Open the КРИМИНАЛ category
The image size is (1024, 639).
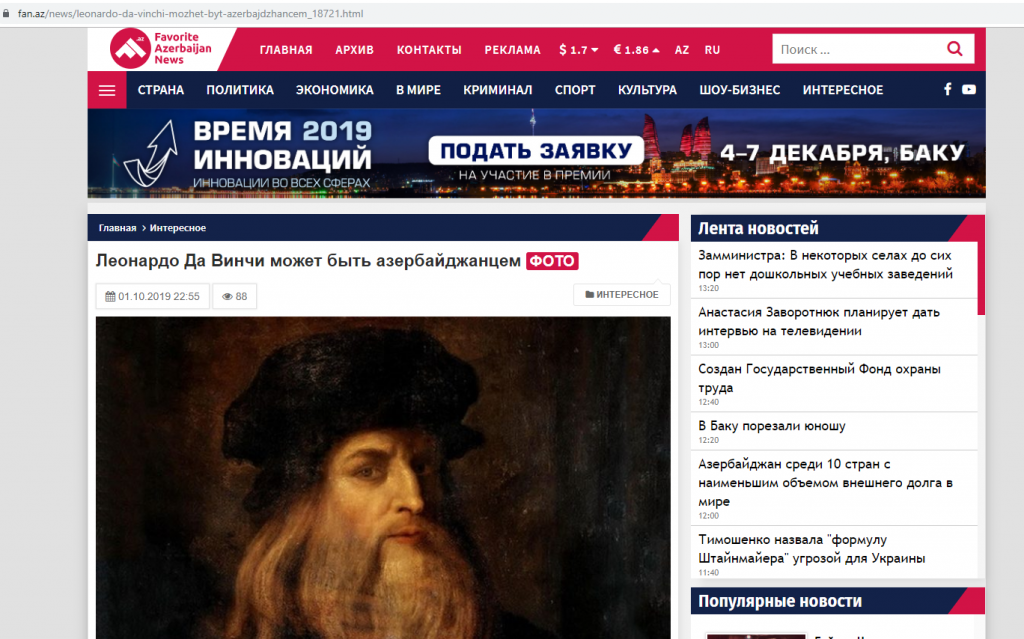point(498,90)
